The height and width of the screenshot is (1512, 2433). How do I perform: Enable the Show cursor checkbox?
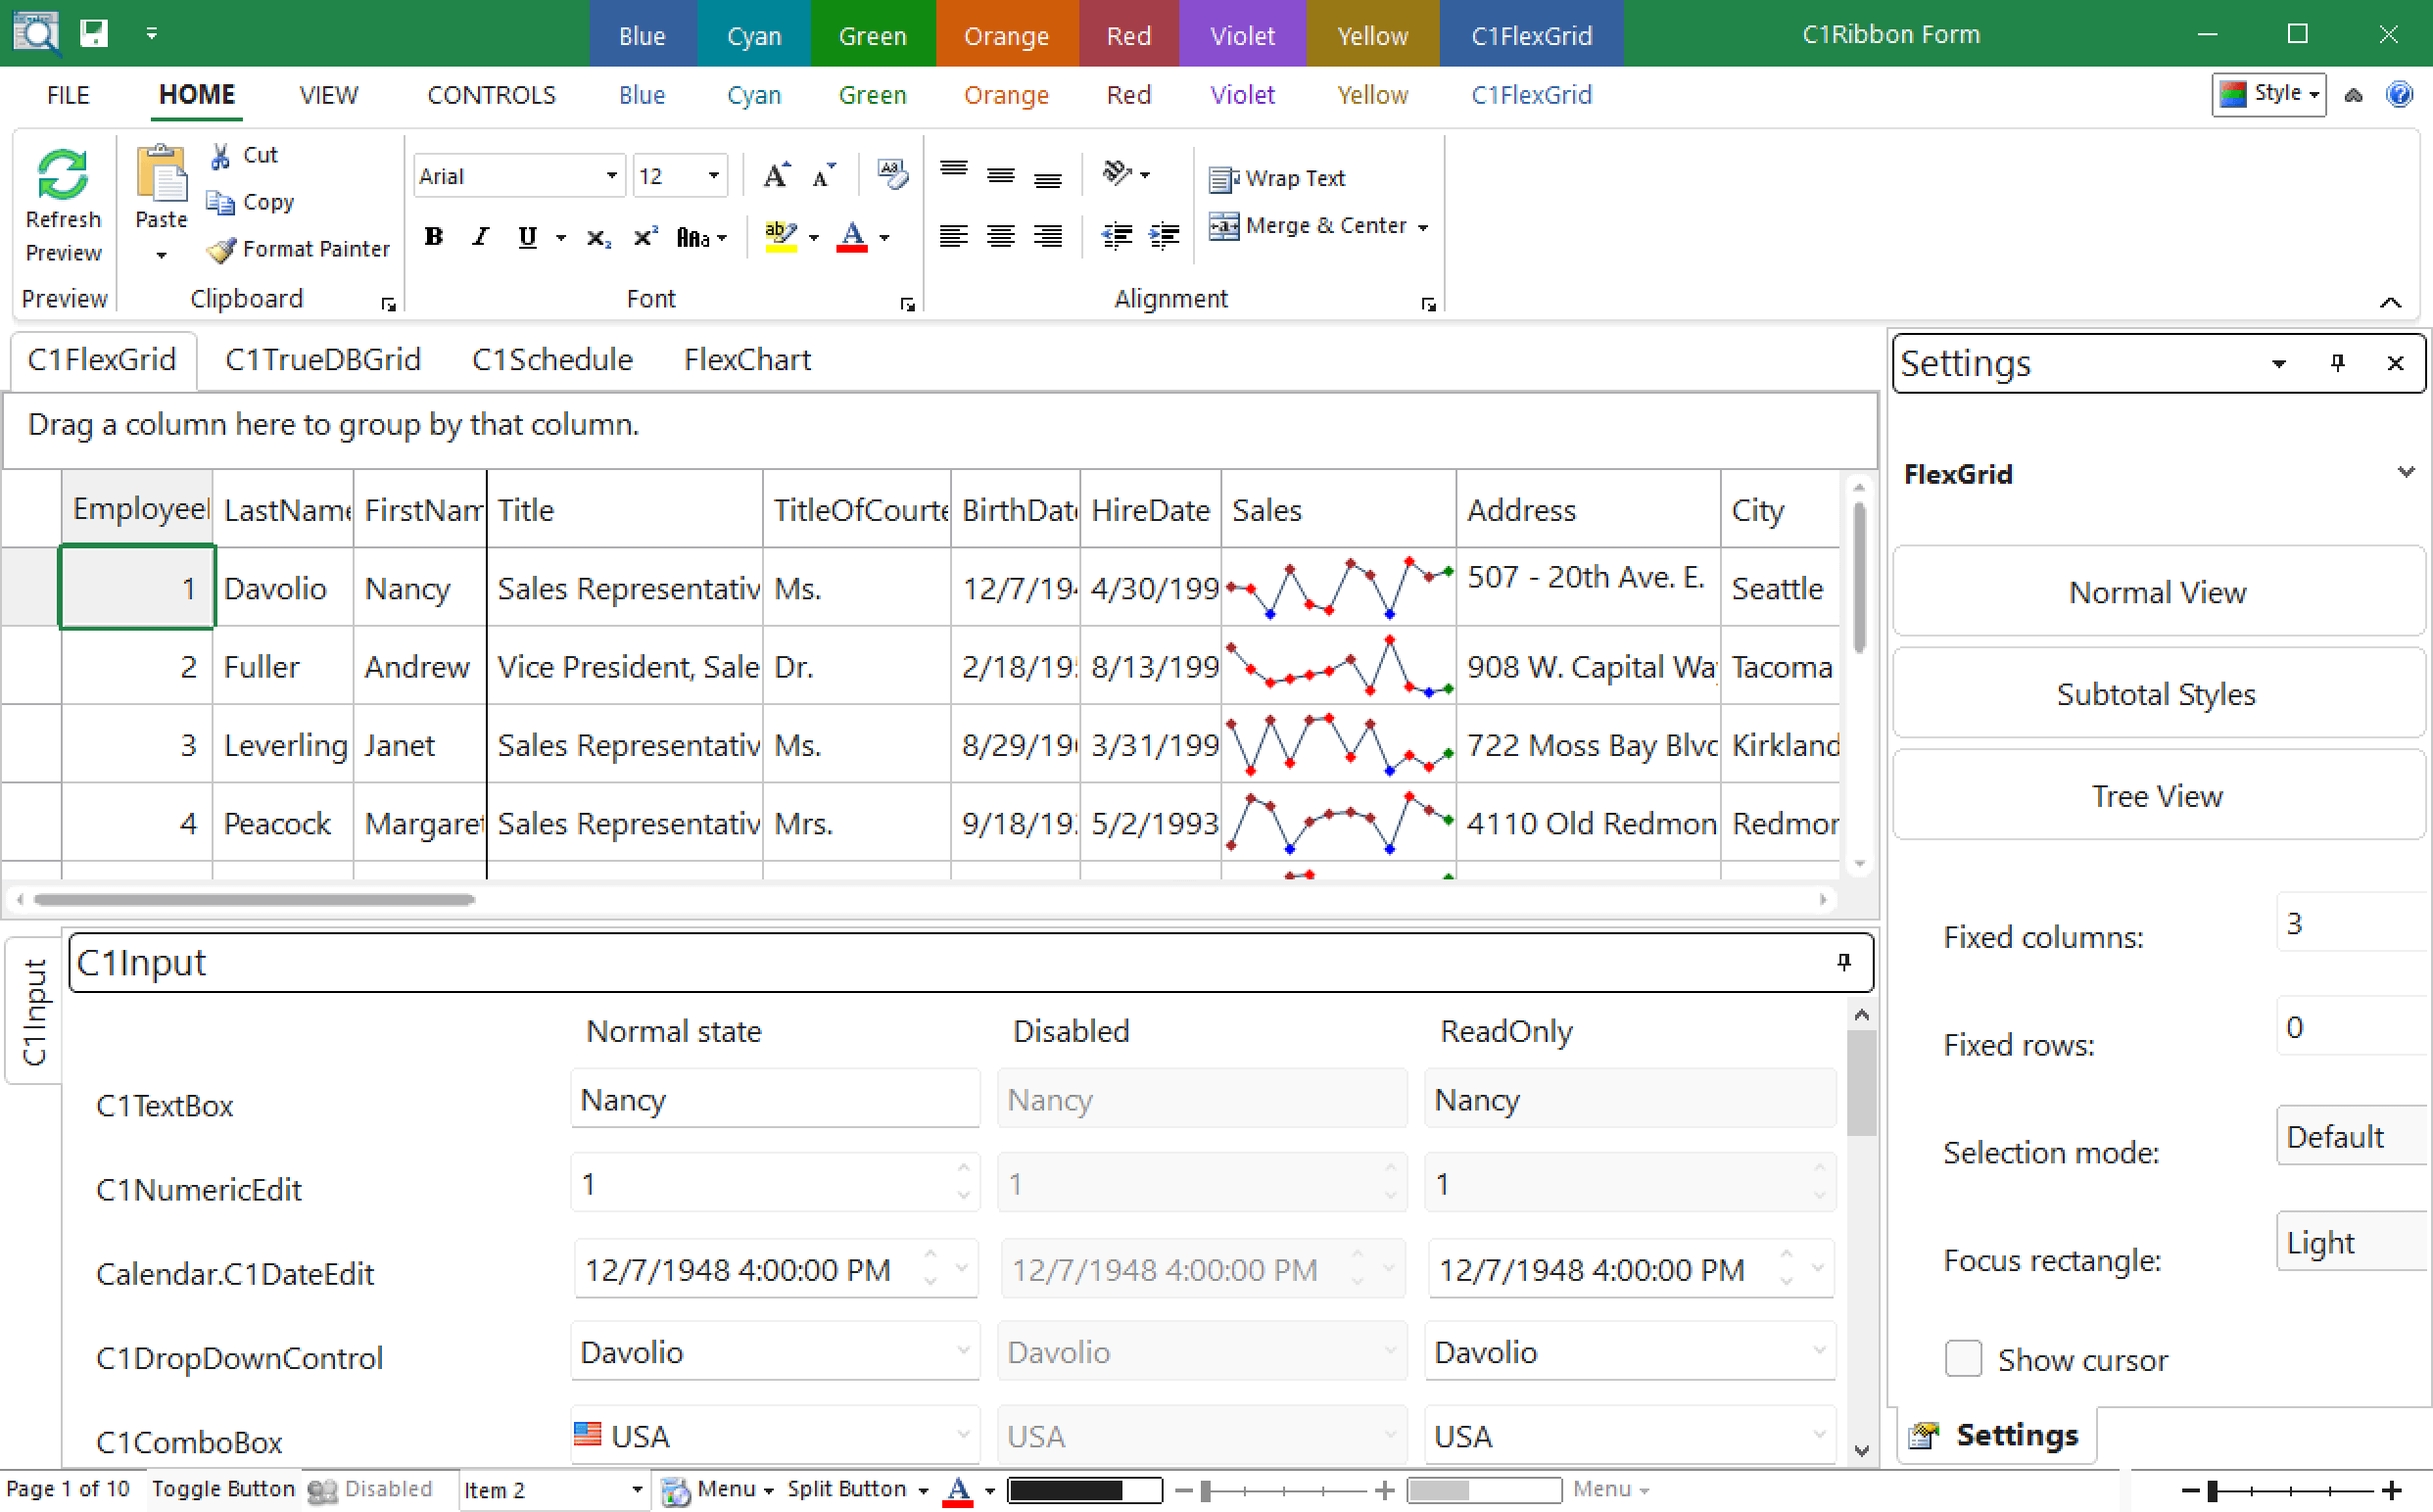tap(1963, 1359)
